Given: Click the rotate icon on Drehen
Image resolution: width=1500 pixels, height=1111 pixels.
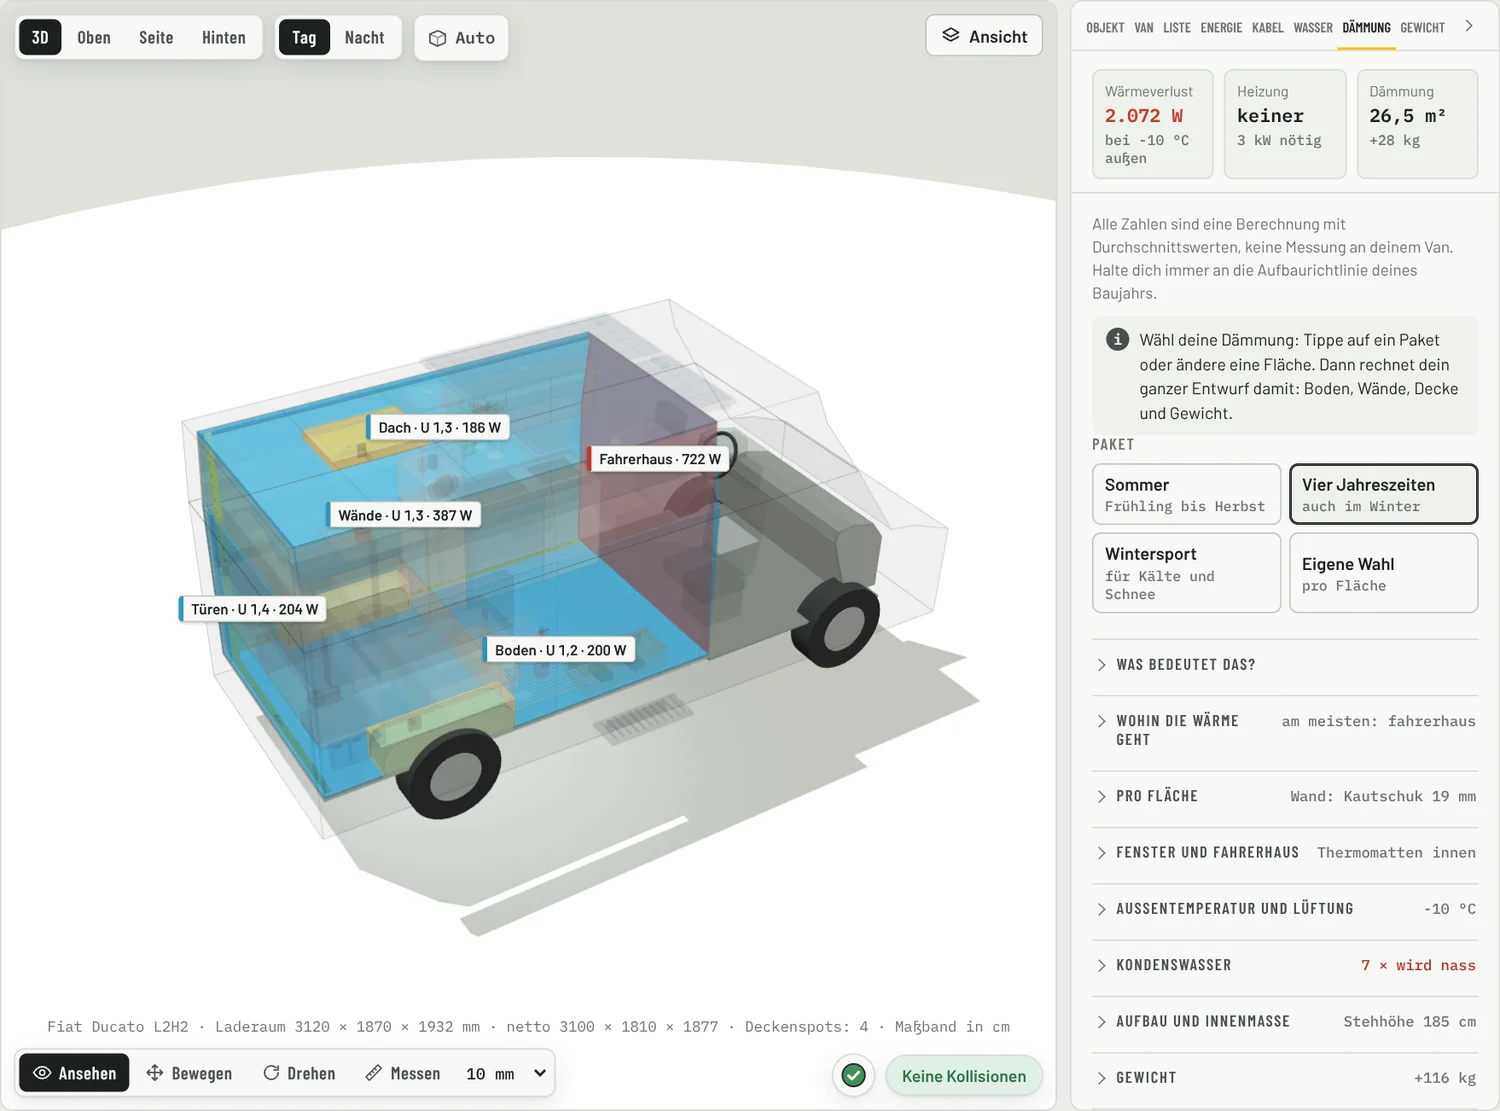Looking at the screenshot, I should (x=271, y=1073).
